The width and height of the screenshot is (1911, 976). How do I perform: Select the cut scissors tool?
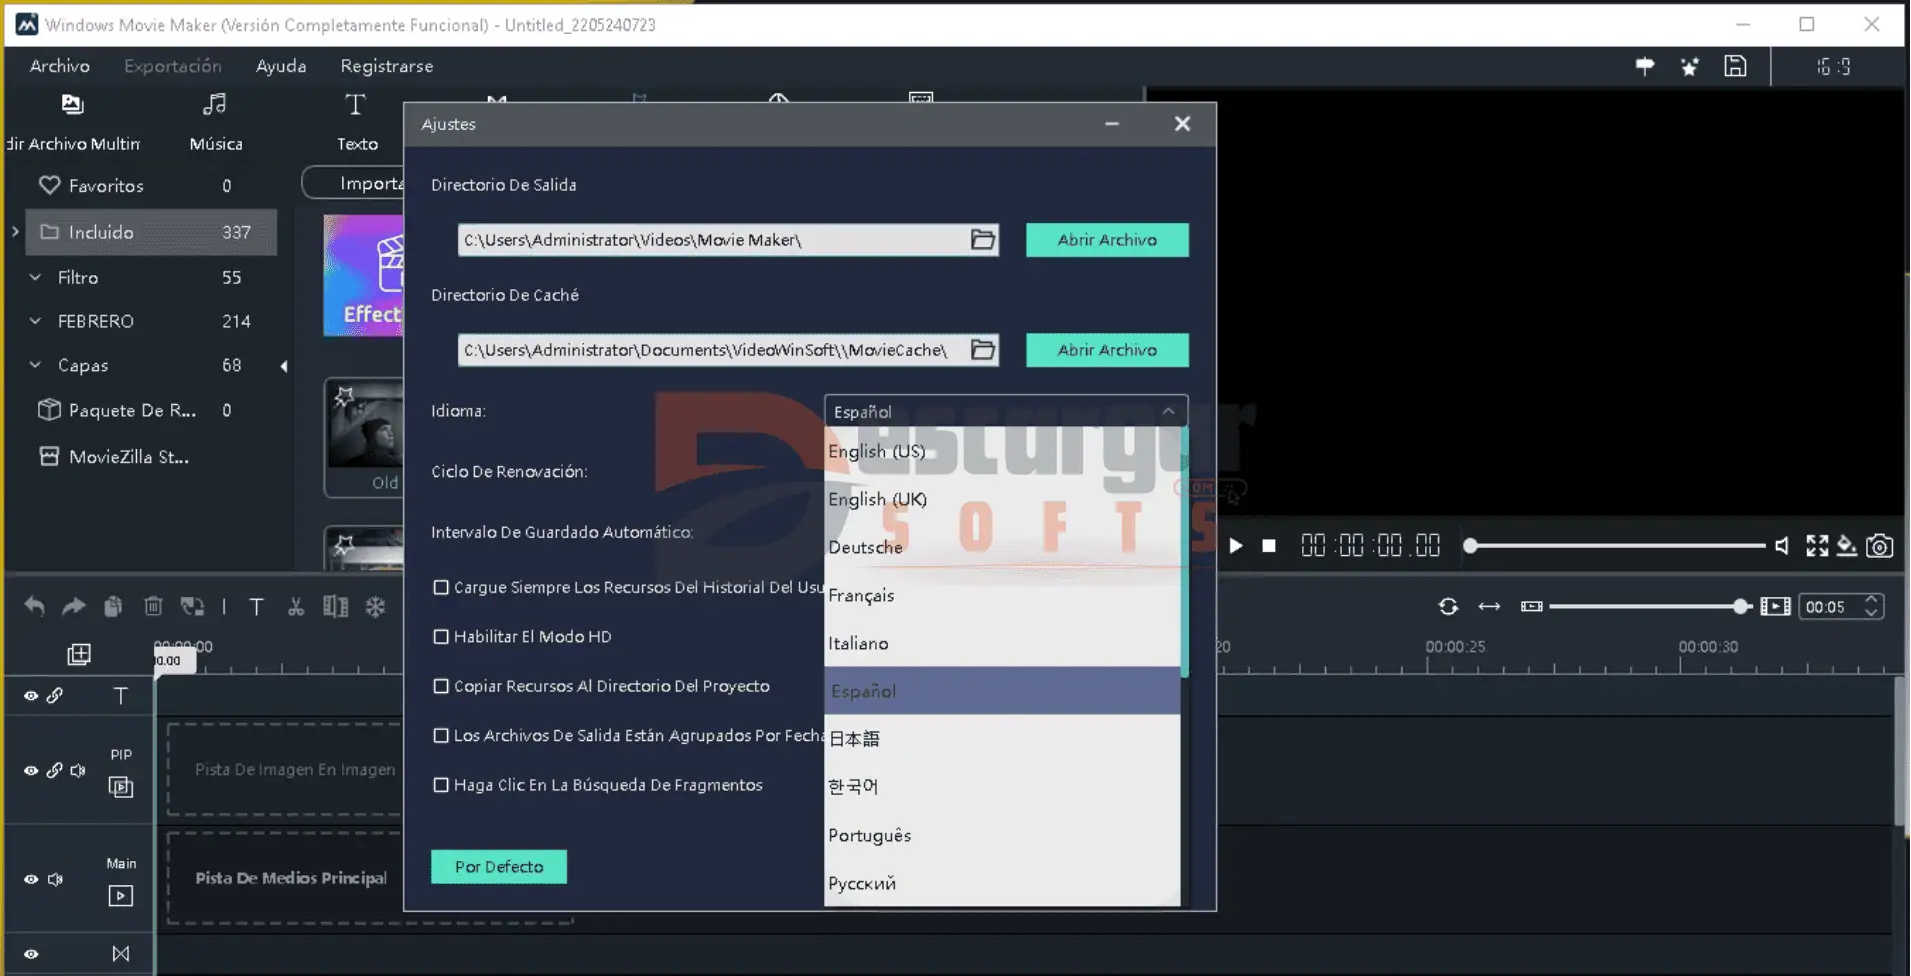click(x=296, y=607)
